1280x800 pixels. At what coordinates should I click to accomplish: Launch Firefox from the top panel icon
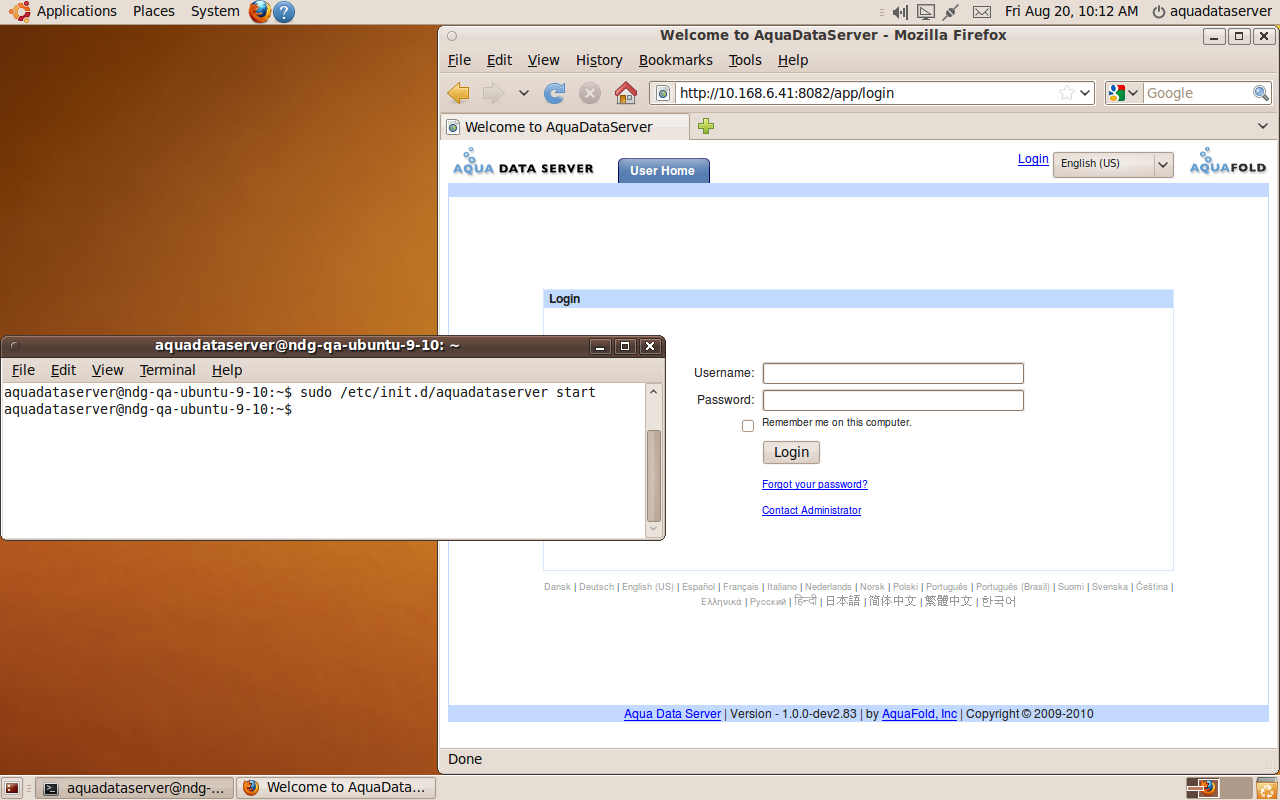pyautogui.click(x=260, y=11)
